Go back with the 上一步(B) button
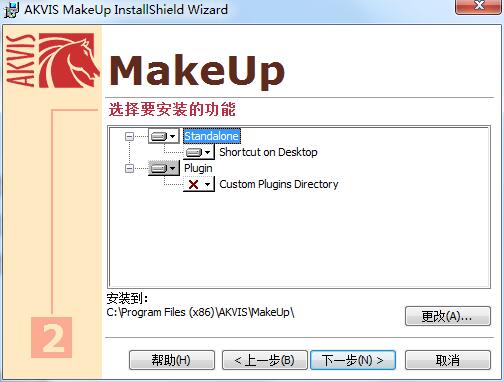 click(x=264, y=360)
